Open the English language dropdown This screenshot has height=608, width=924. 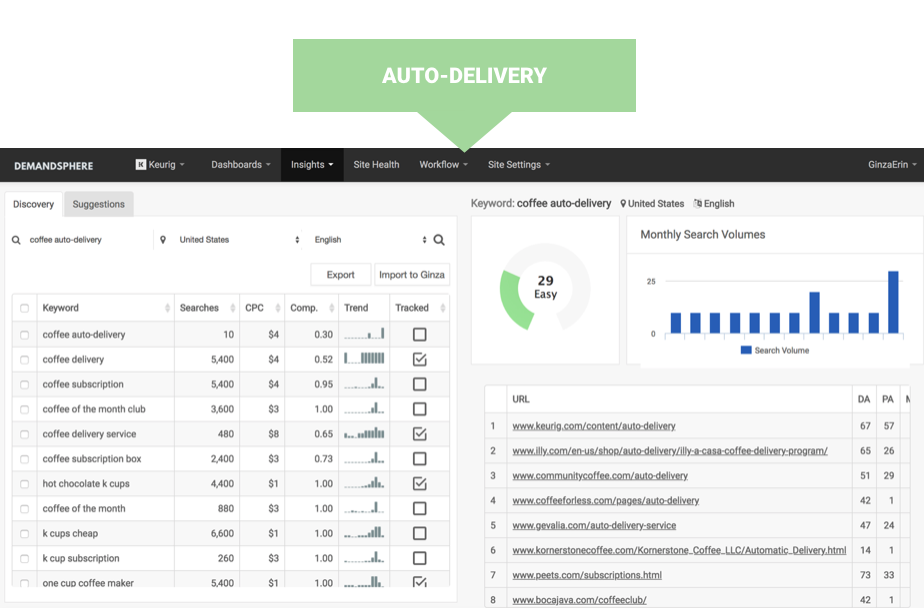tap(370, 240)
